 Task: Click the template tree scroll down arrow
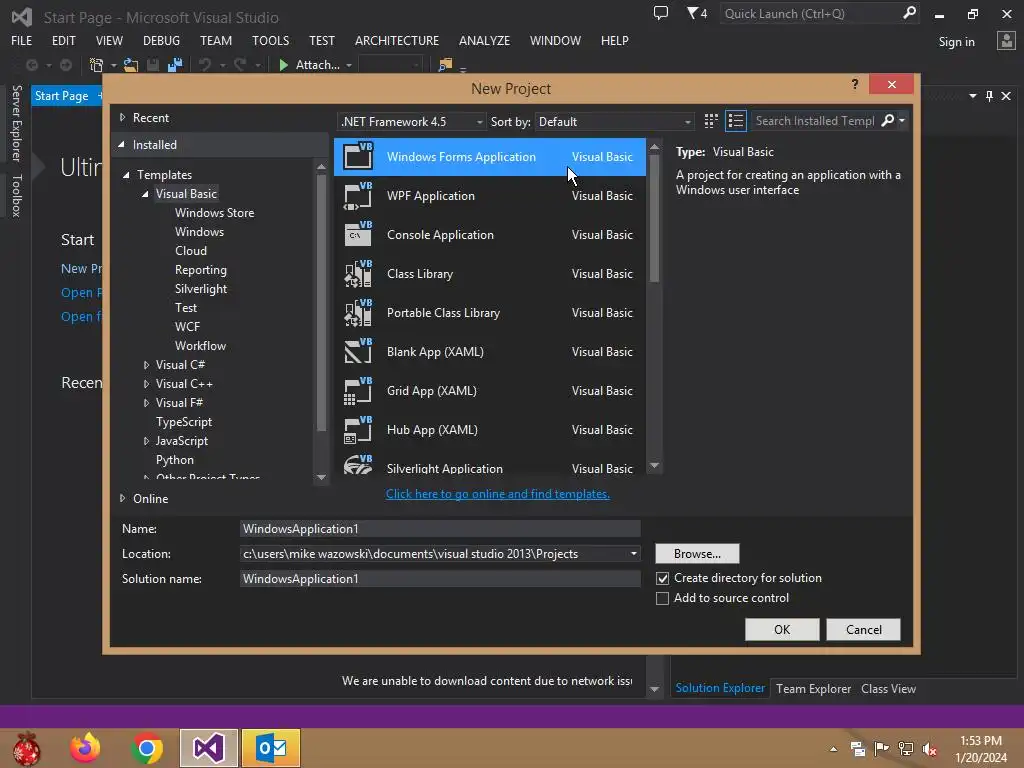click(321, 477)
